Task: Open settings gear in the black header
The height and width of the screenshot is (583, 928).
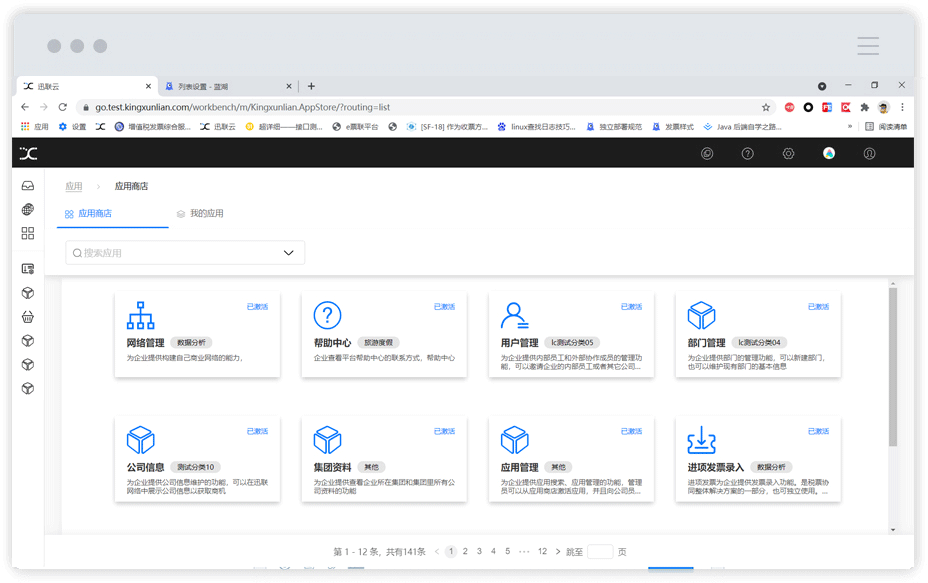Action: pyautogui.click(x=788, y=153)
